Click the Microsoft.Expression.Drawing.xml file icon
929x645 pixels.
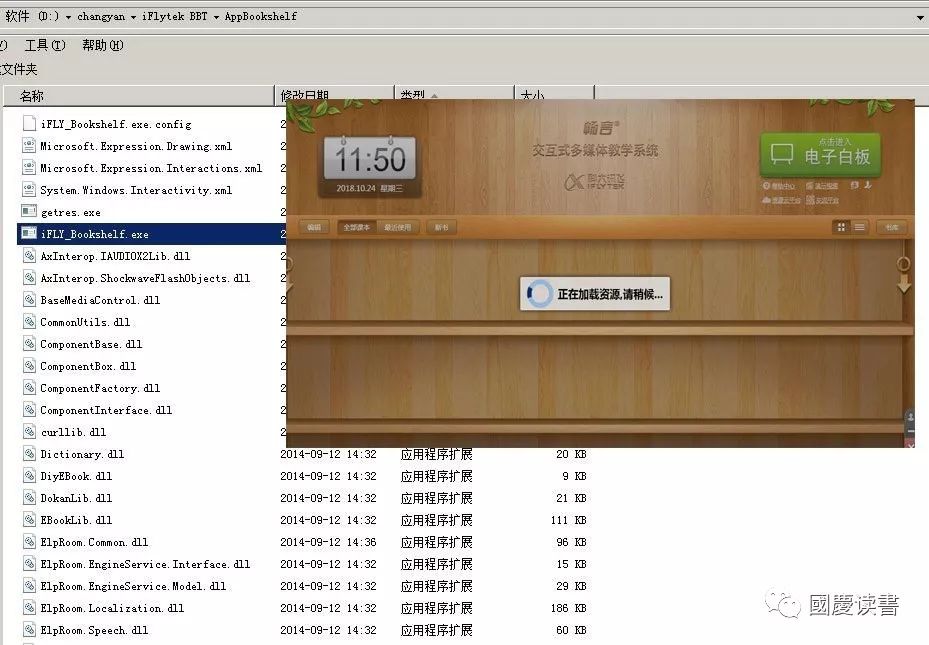29,145
